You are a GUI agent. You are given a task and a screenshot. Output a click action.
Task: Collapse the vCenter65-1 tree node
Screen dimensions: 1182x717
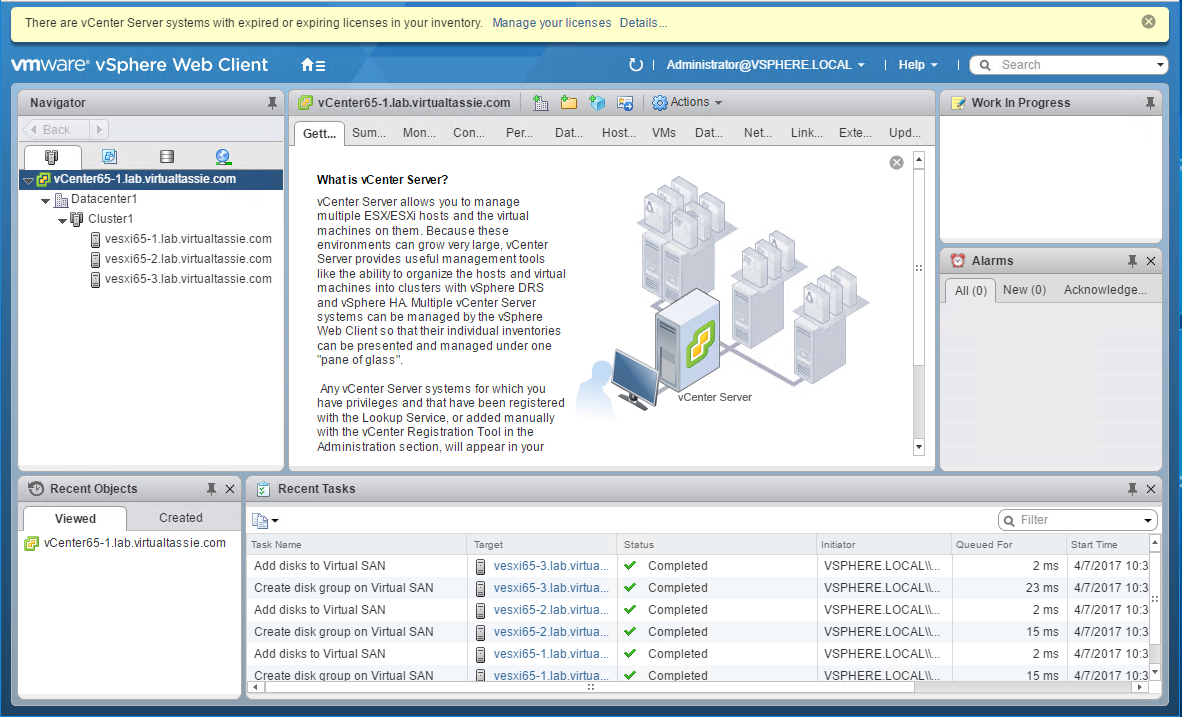pyautogui.click(x=29, y=180)
